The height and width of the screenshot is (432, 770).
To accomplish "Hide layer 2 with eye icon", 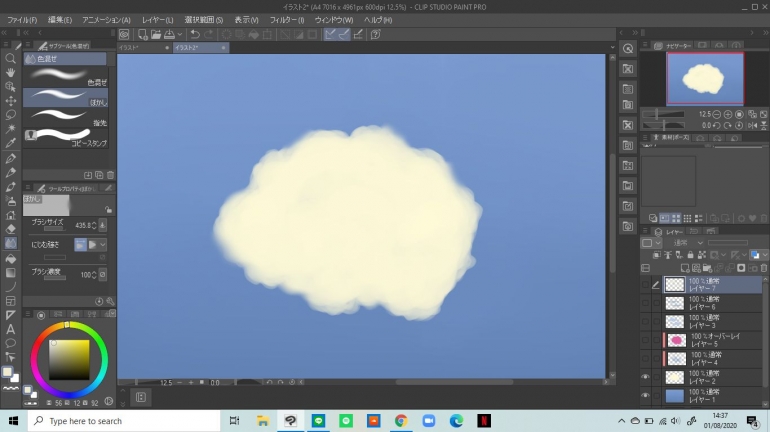I will point(645,377).
